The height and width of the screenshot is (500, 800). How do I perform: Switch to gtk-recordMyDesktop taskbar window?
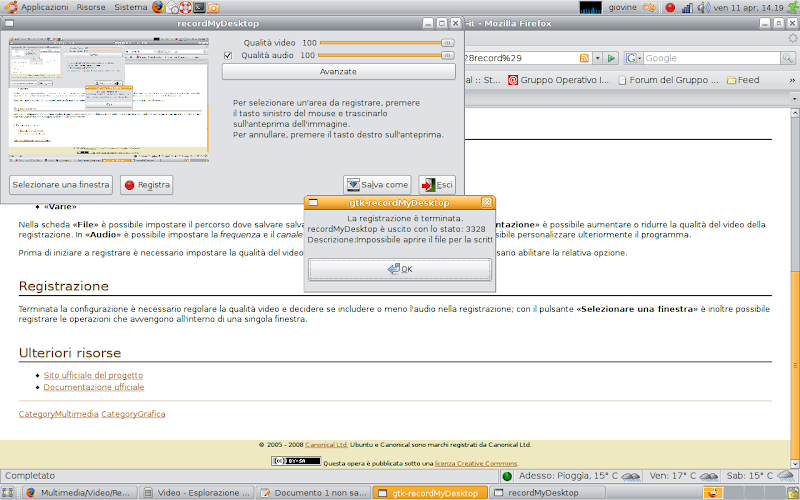(430, 493)
